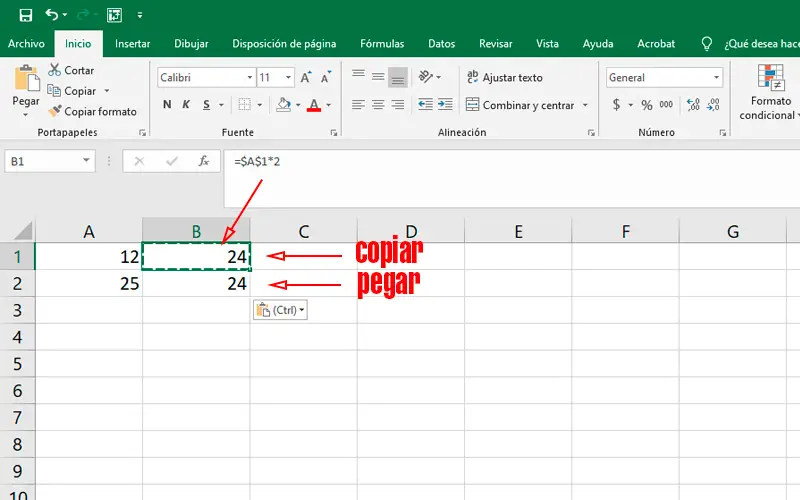The width and height of the screenshot is (800, 500).
Task: Expand the Combinar y centrar dropdown arrow
Action: [585, 105]
